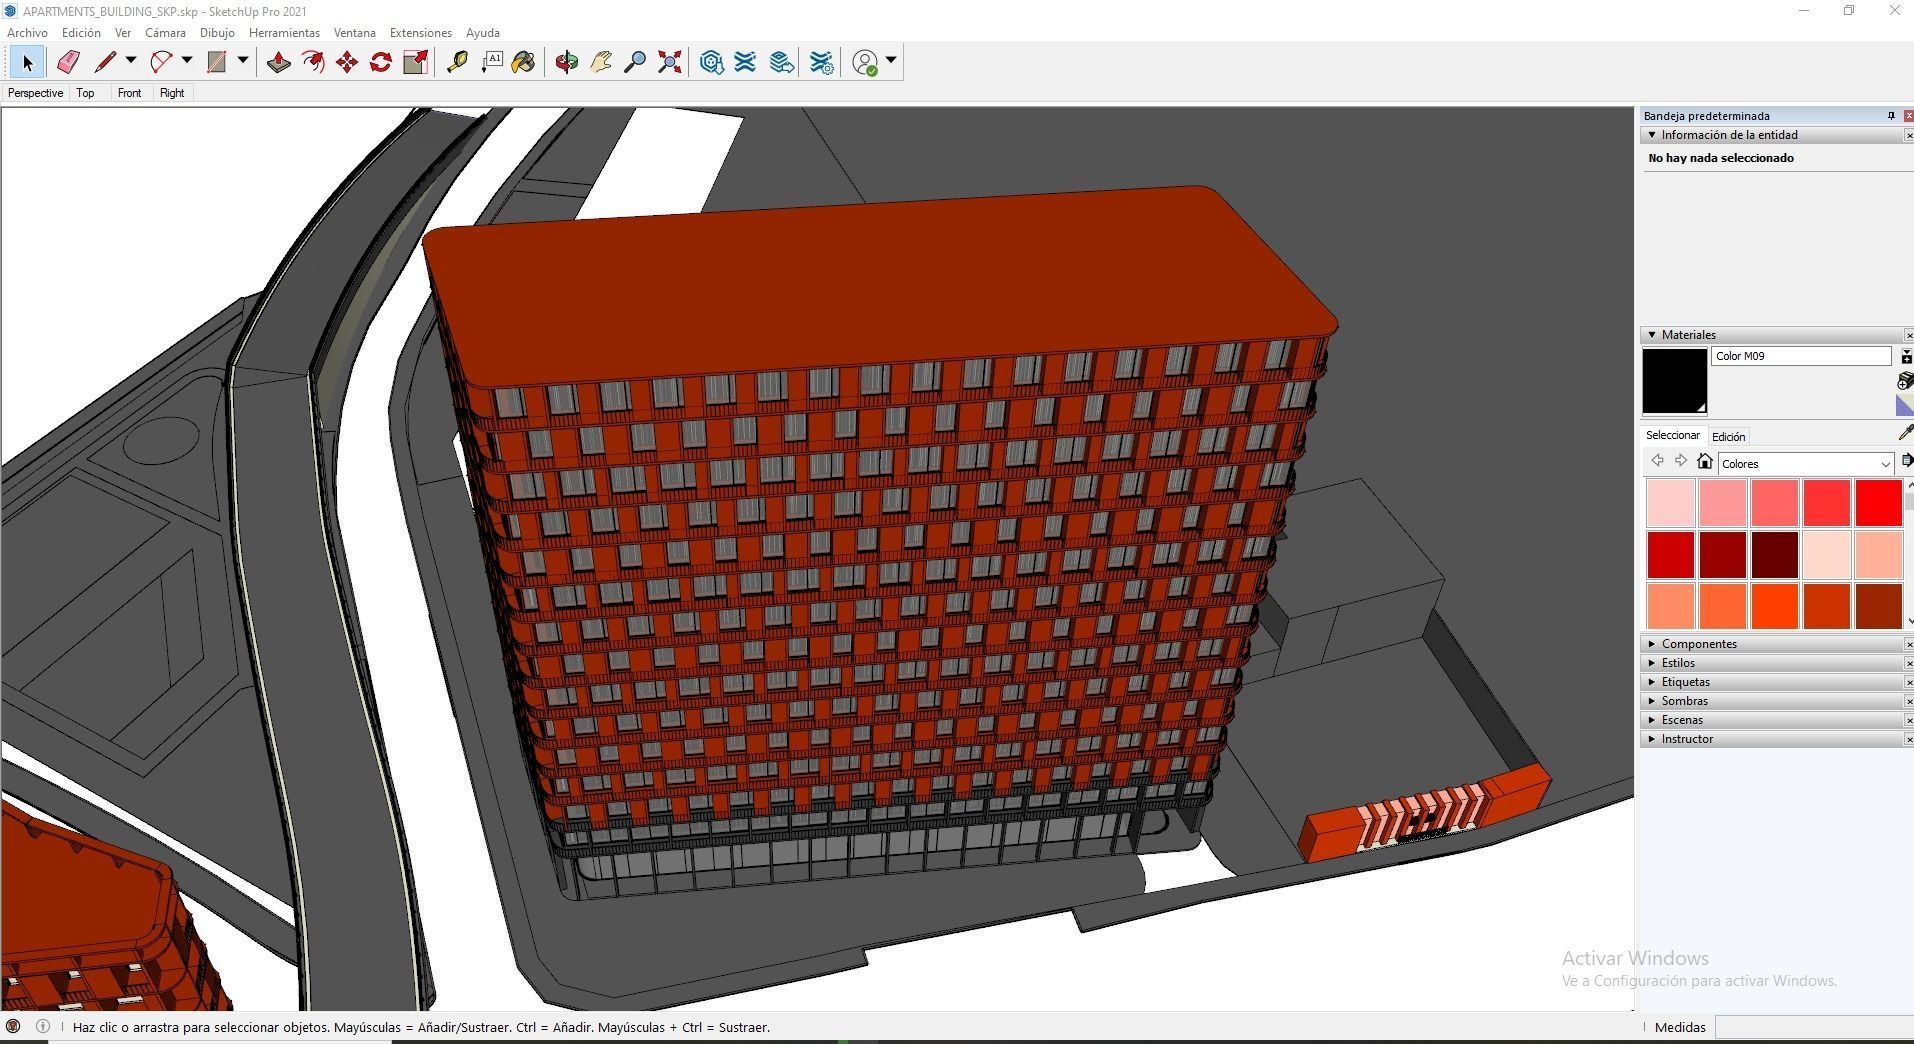1914x1044 pixels.
Task: Select the lightest pink color swatch
Action: (1670, 503)
